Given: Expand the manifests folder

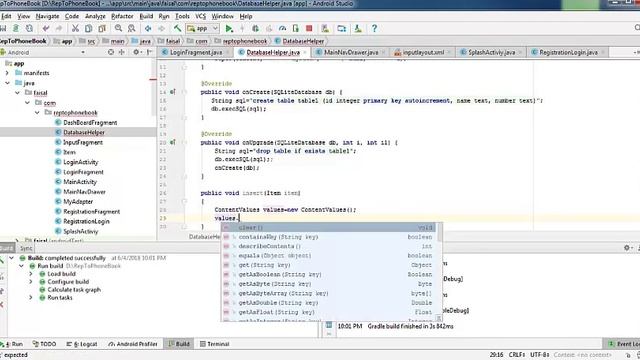Looking at the screenshot, I should [7, 73].
